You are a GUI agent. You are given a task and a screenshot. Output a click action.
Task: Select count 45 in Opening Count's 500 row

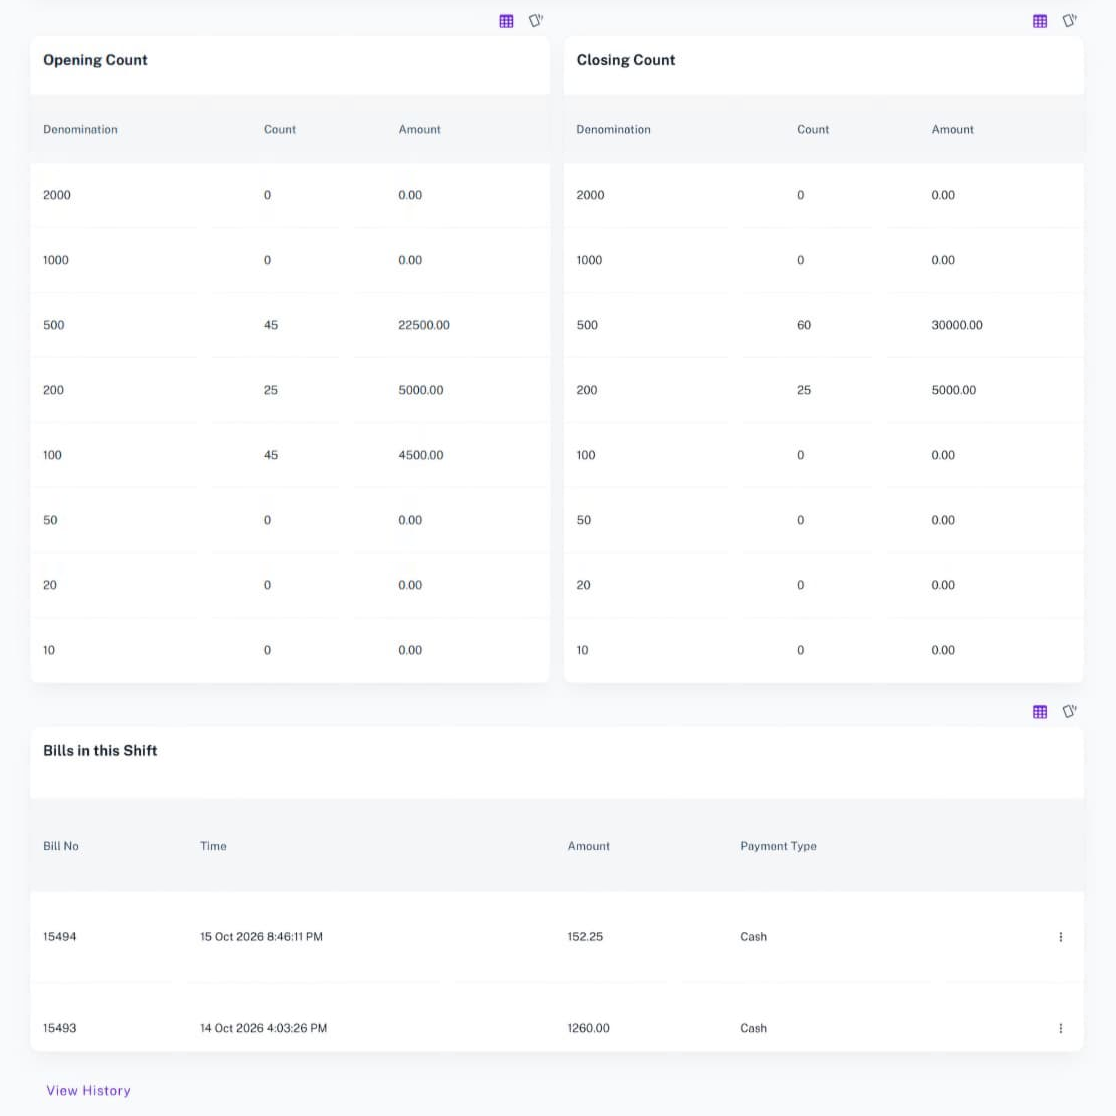(x=270, y=325)
